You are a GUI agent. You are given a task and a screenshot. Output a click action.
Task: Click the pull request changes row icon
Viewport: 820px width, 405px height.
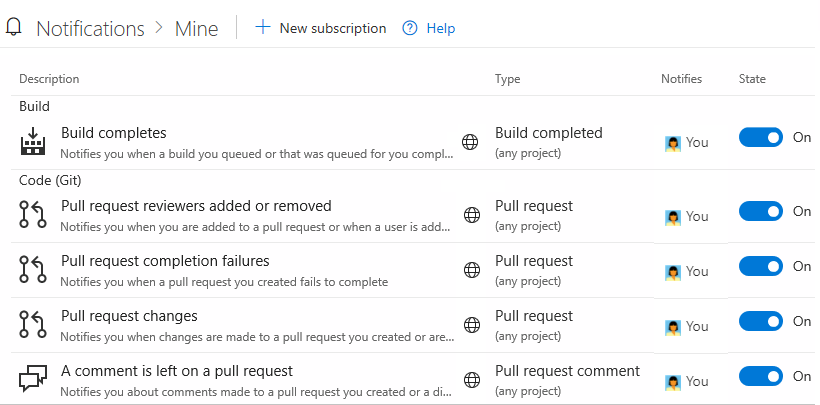[x=33, y=325]
